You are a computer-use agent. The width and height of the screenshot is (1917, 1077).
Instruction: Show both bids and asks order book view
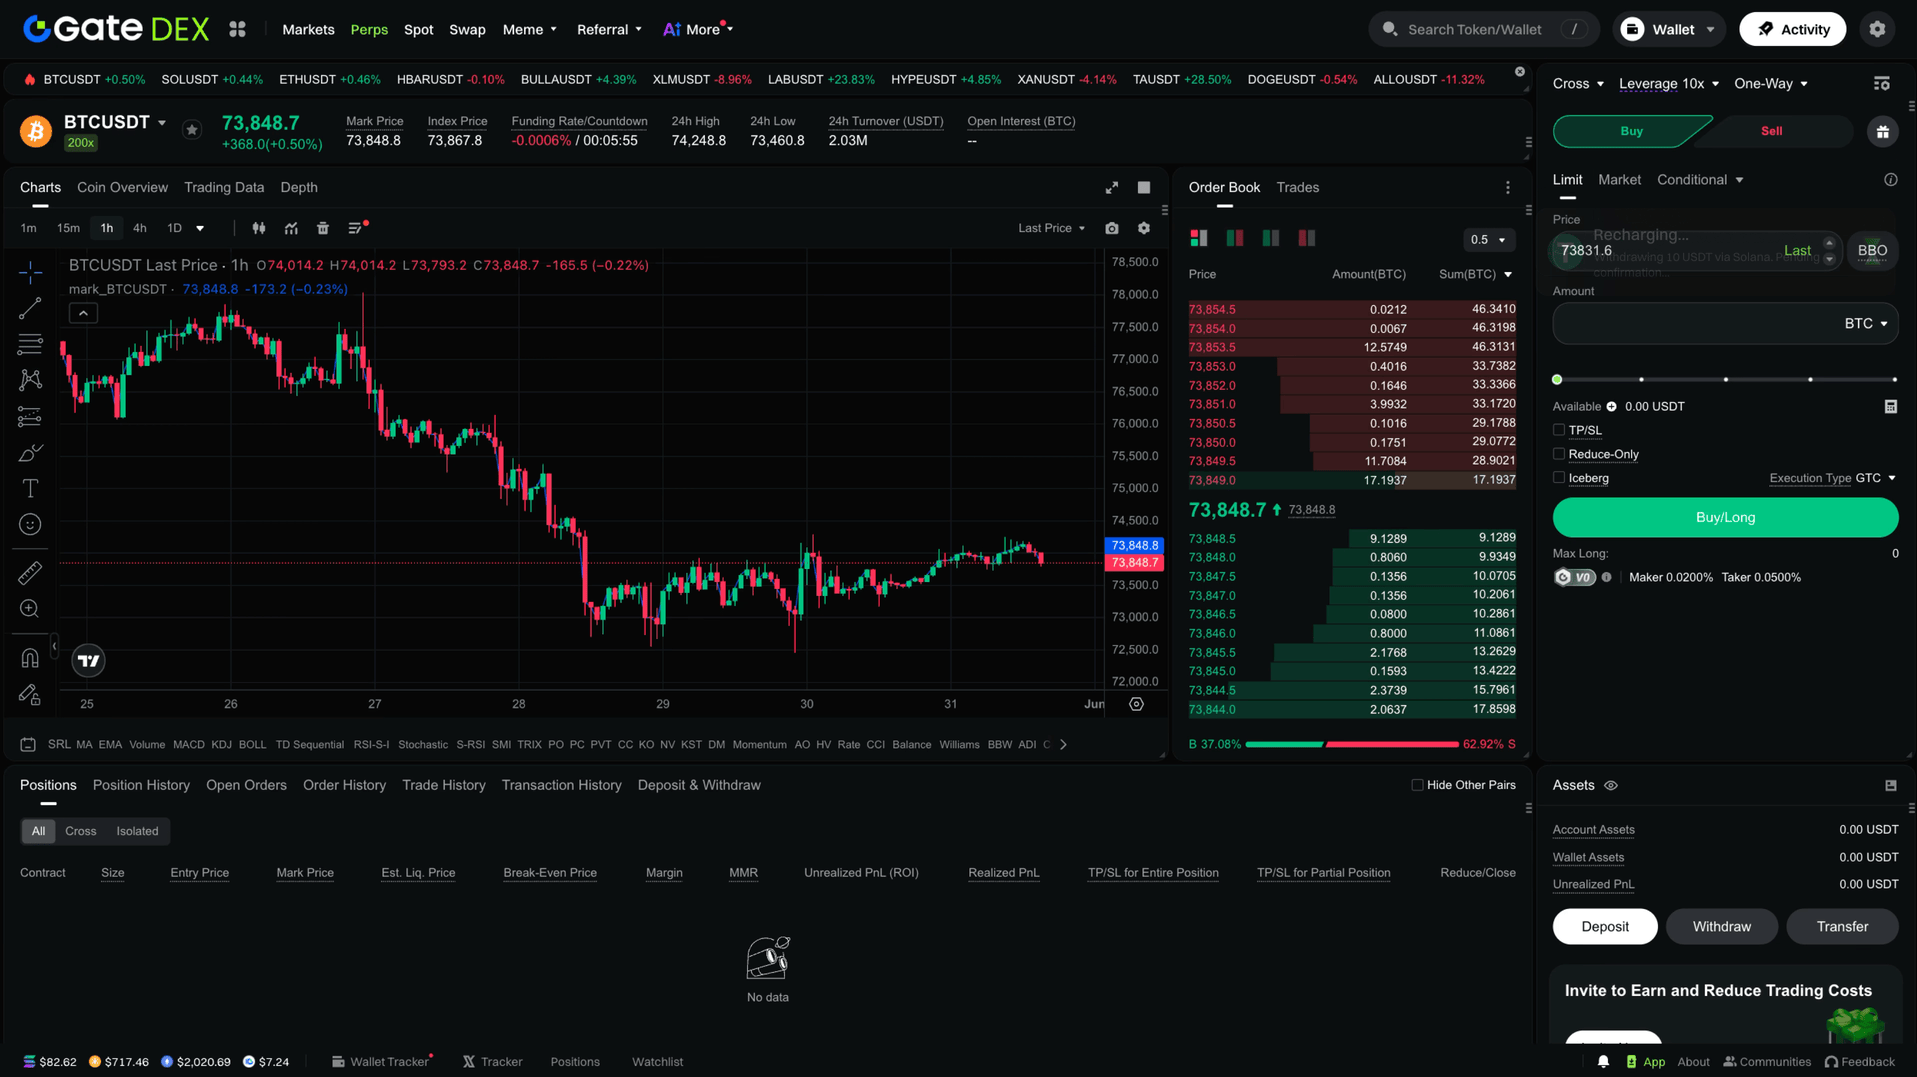(x=1198, y=239)
